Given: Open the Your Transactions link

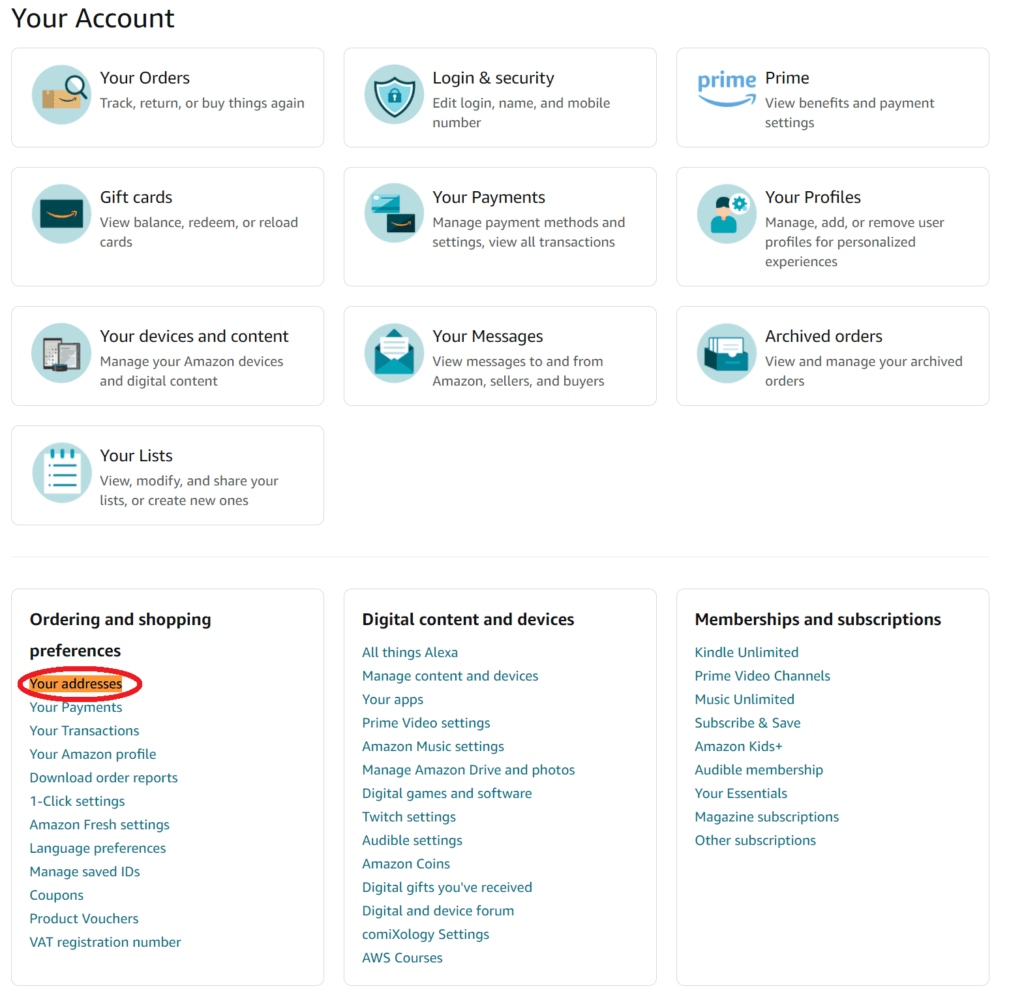Looking at the screenshot, I should (x=84, y=731).
